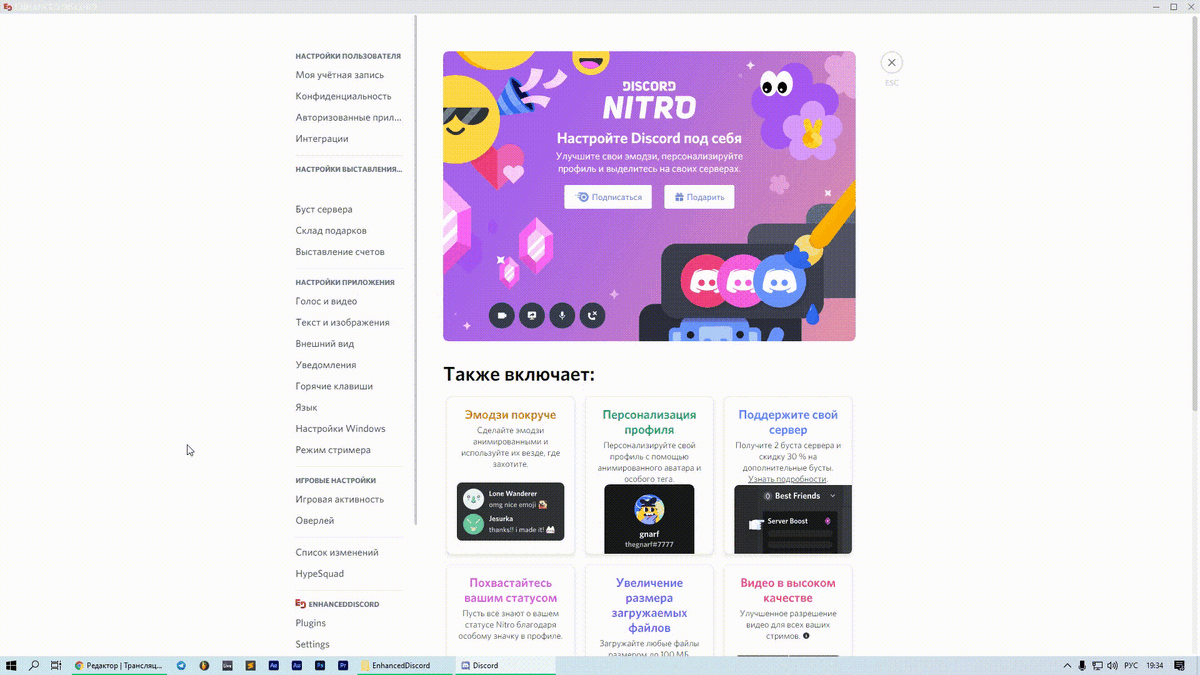Screen dimensions: 1200x675
Task: Switch to the Chrome Редактор window
Action: (120, 665)
